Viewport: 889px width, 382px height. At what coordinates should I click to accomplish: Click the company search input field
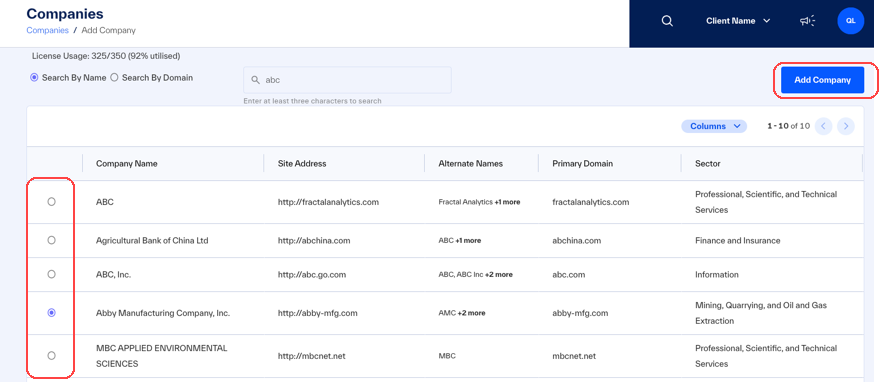pyautogui.click(x=347, y=80)
